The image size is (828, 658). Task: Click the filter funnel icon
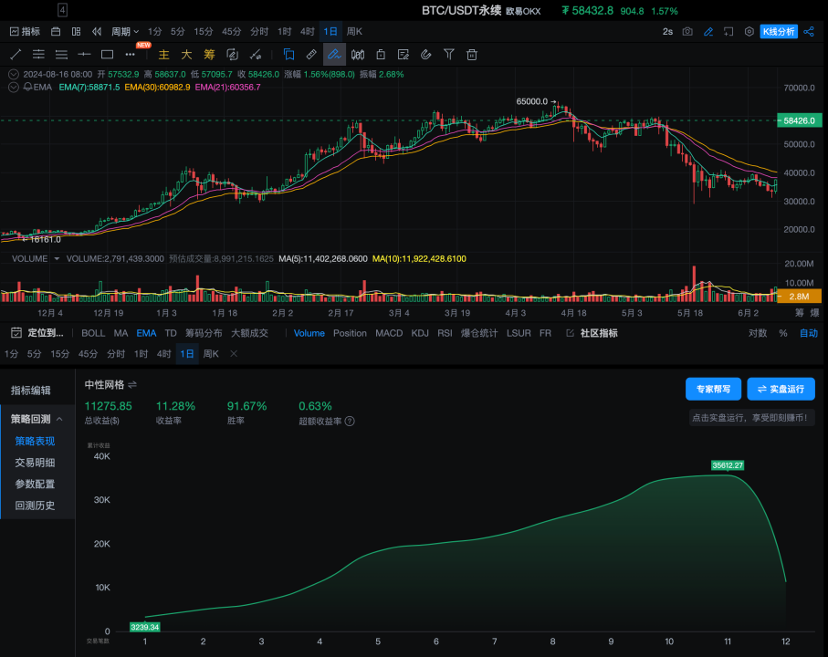(x=449, y=54)
